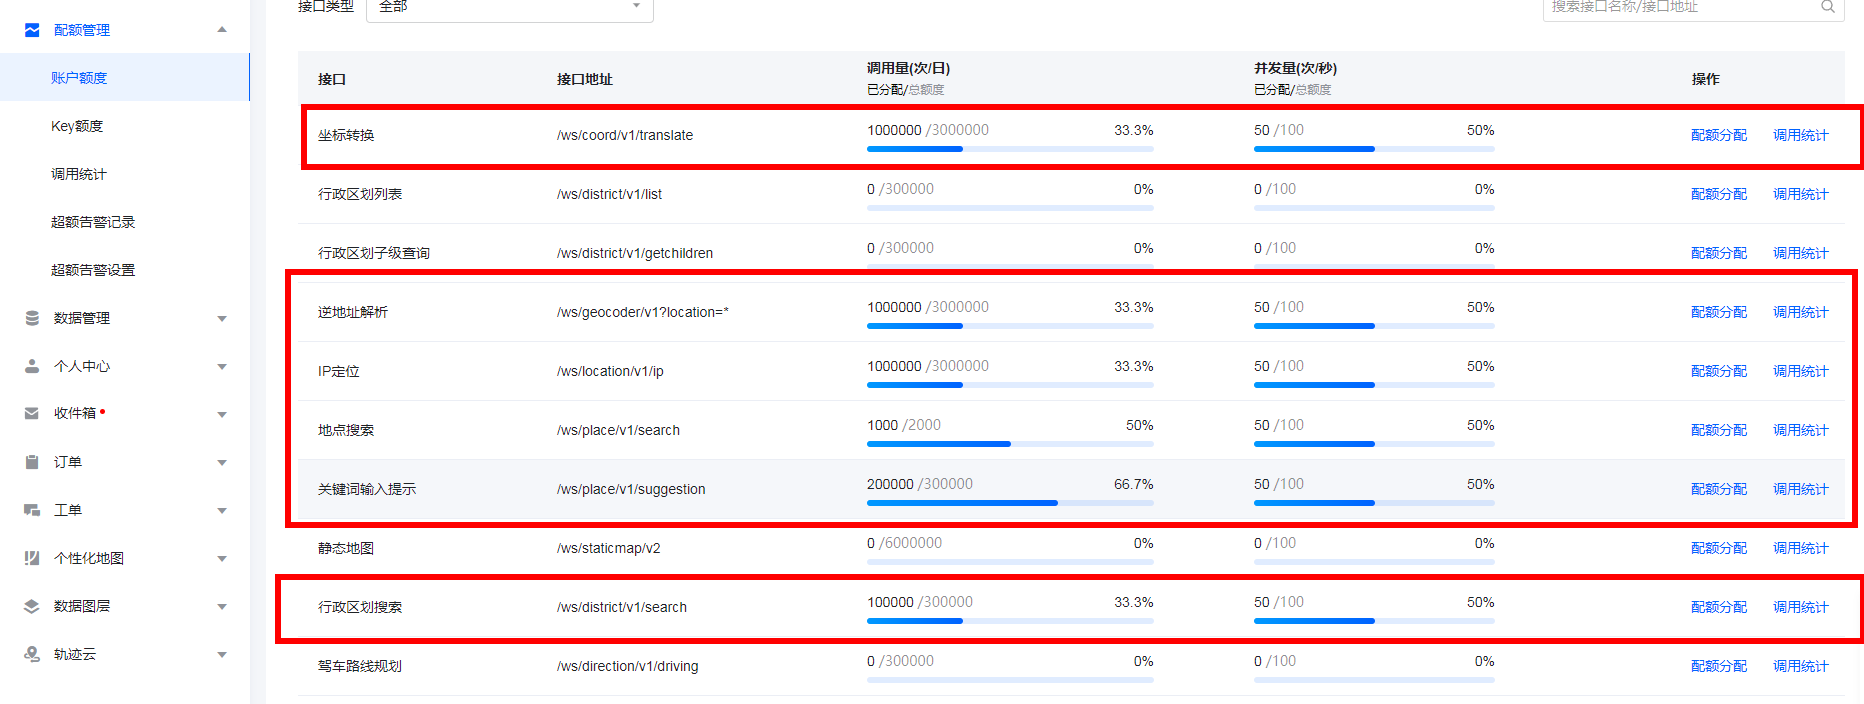Click the 收件箱 envelope icon
1864x704 pixels.
32,413
